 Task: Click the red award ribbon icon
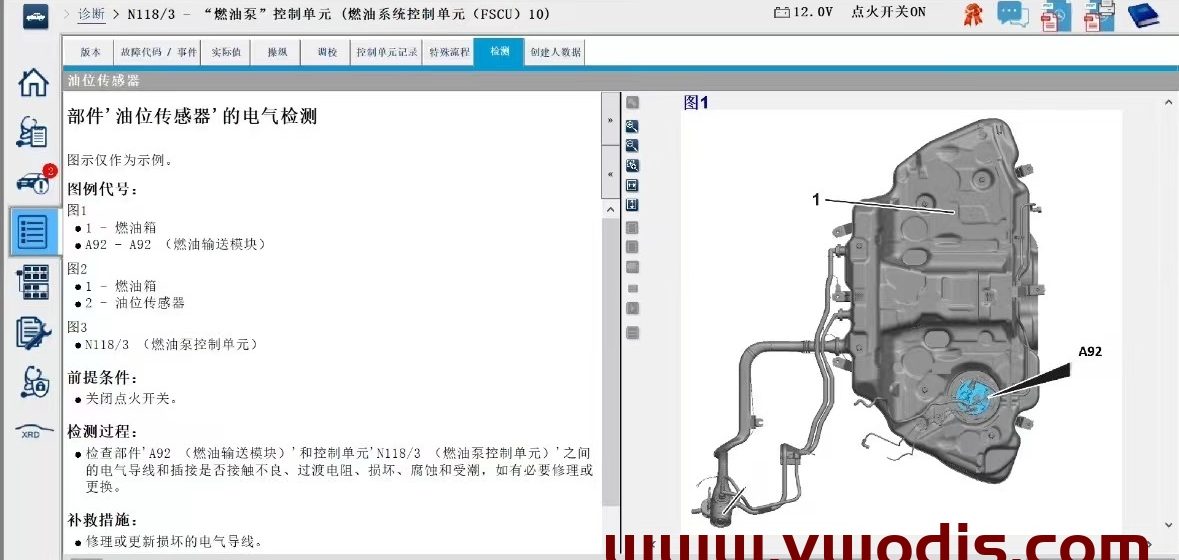972,15
